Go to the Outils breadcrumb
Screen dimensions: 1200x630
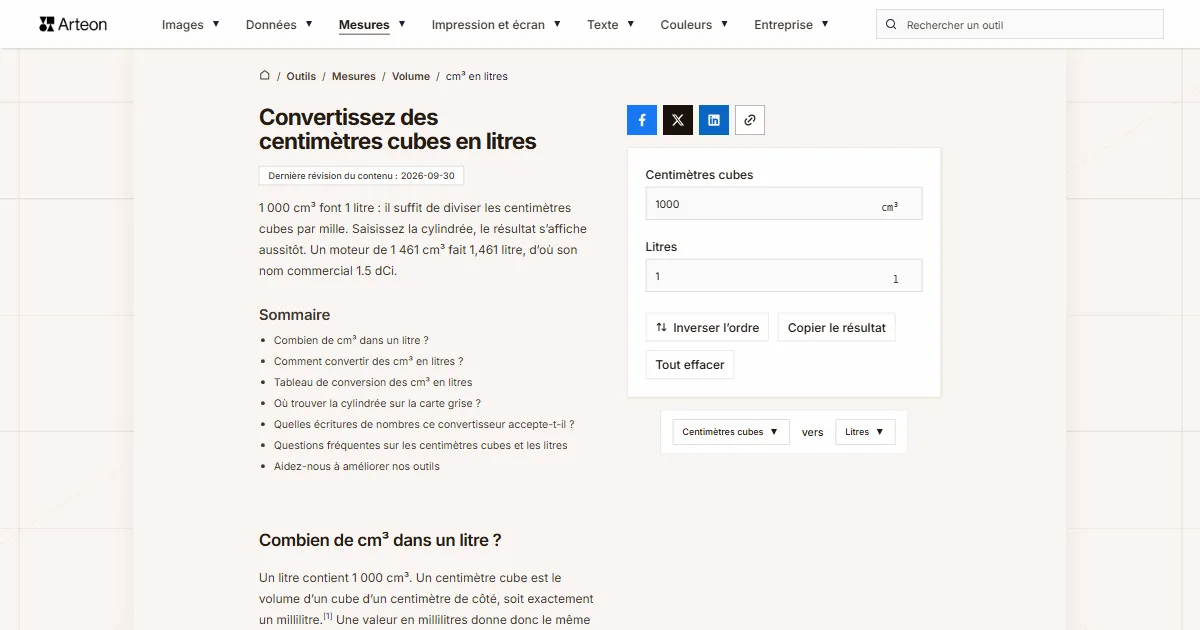point(301,76)
